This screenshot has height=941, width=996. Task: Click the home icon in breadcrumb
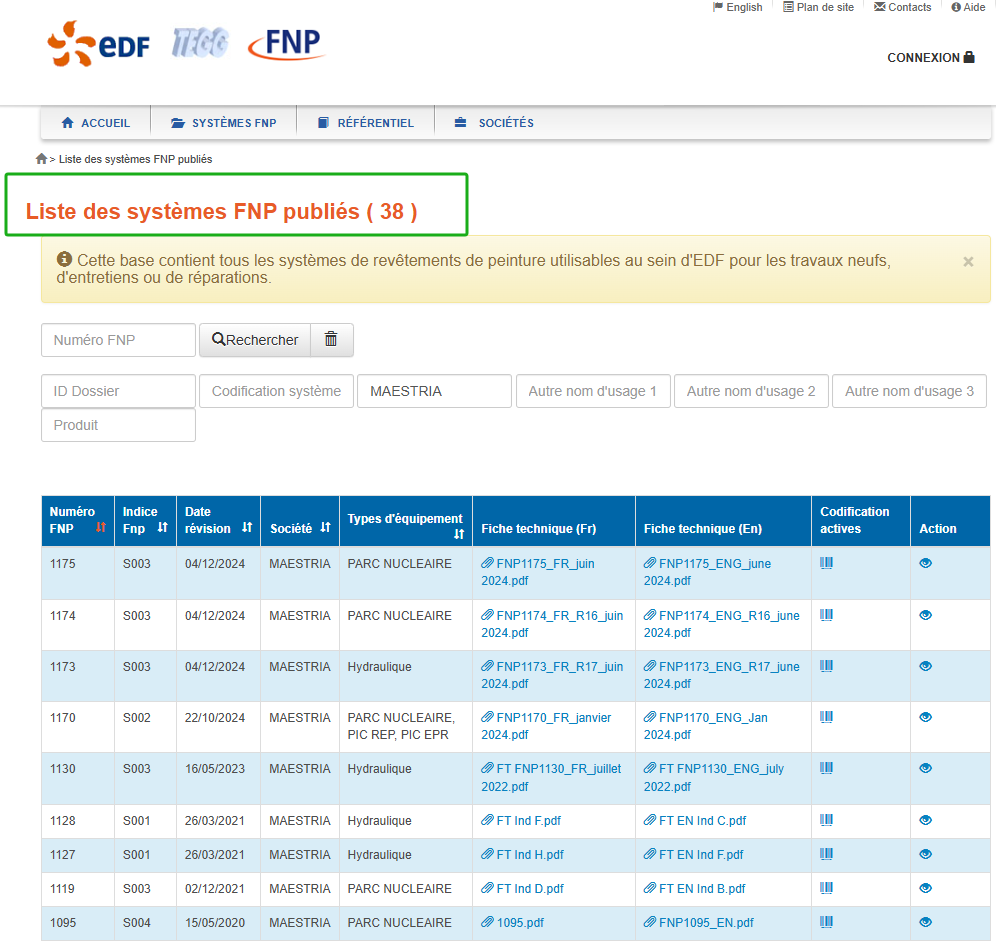41,159
